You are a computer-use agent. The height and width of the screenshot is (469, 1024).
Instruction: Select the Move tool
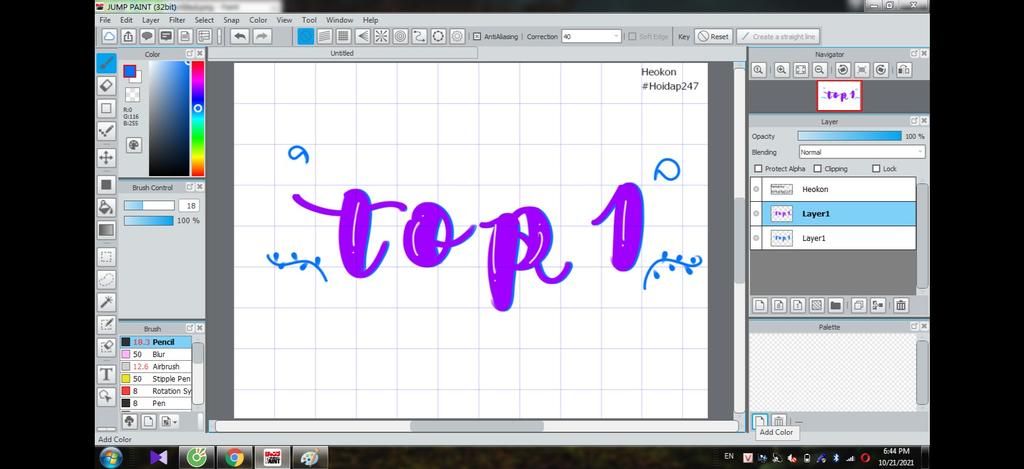[x=106, y=157]
